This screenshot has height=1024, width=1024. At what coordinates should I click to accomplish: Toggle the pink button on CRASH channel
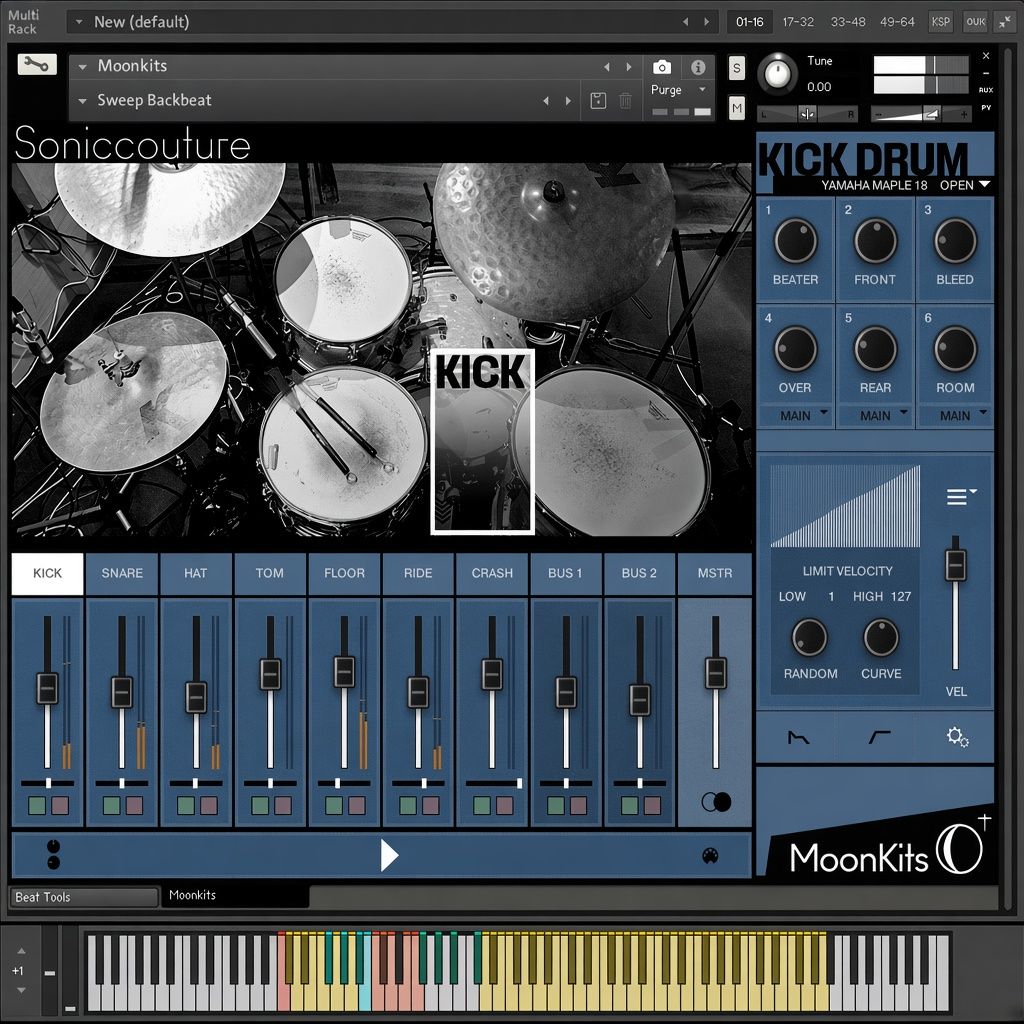pos(505,805)
